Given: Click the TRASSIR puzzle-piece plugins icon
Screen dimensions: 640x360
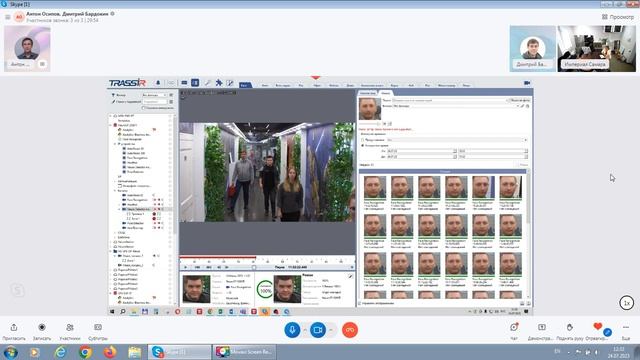Looking at the screenshot, I should point(219,83).
